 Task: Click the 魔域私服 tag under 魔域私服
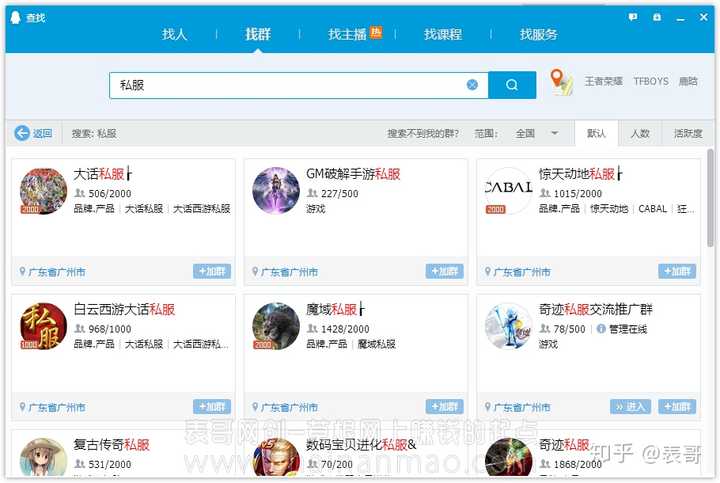pyautogui.click(x=377, y=344)
